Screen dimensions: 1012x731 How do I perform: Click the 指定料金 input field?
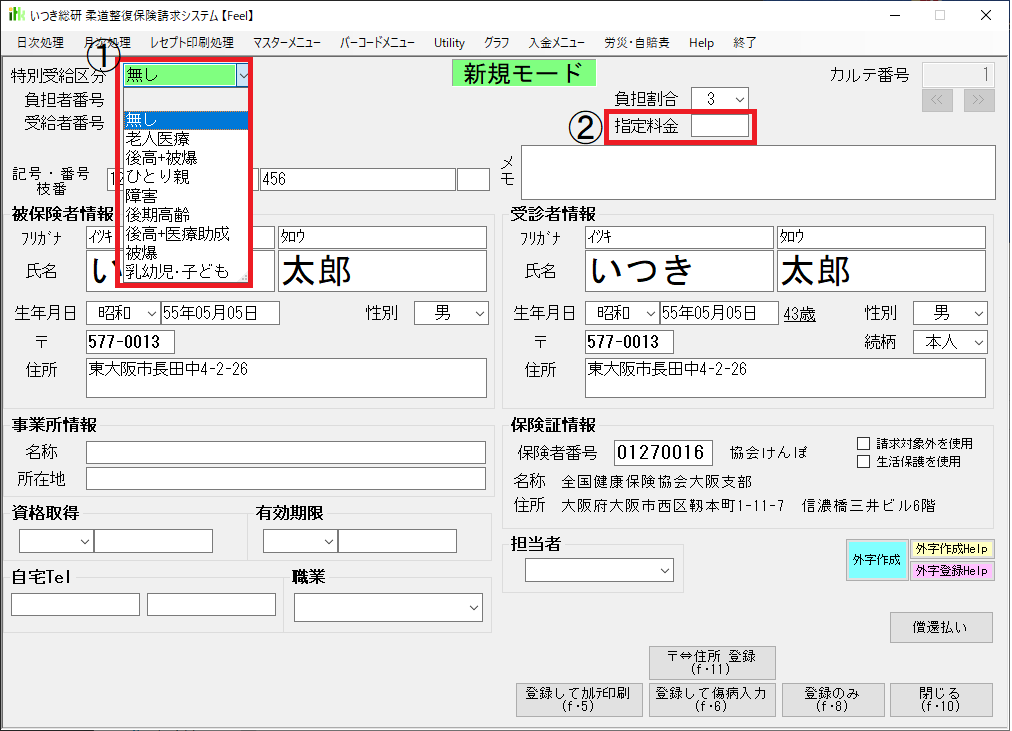(x=719, y=126)
